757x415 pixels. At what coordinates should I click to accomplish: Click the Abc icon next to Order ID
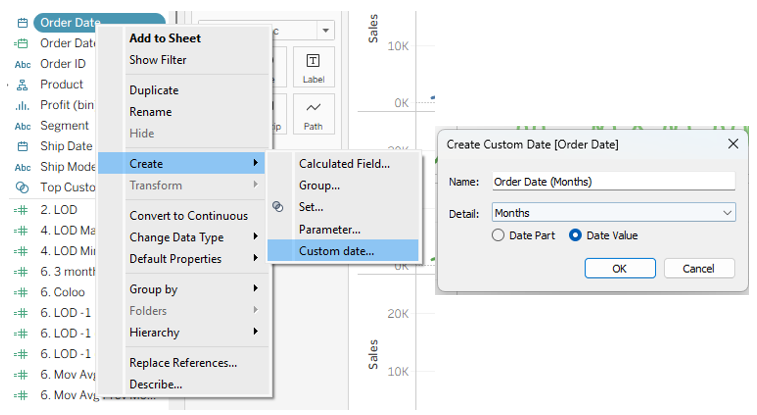point(23,64)
